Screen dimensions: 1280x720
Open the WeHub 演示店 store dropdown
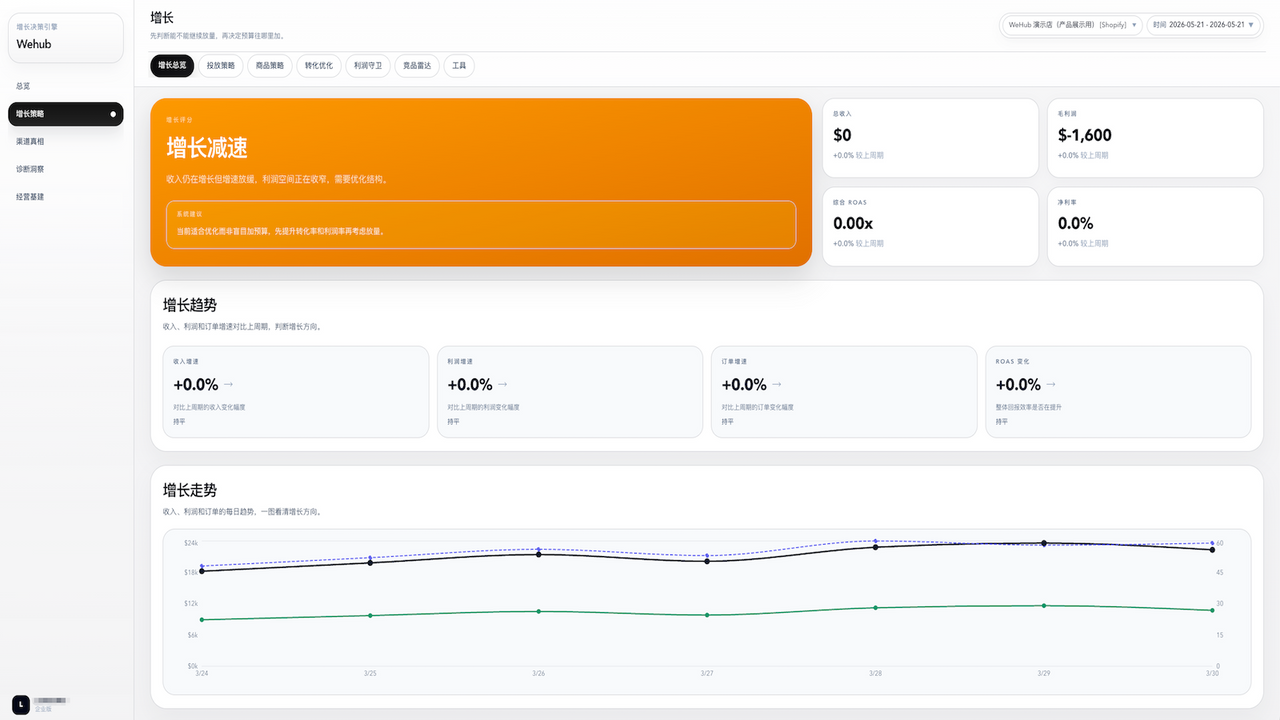pyautogui.click(x=1072, y=25)
